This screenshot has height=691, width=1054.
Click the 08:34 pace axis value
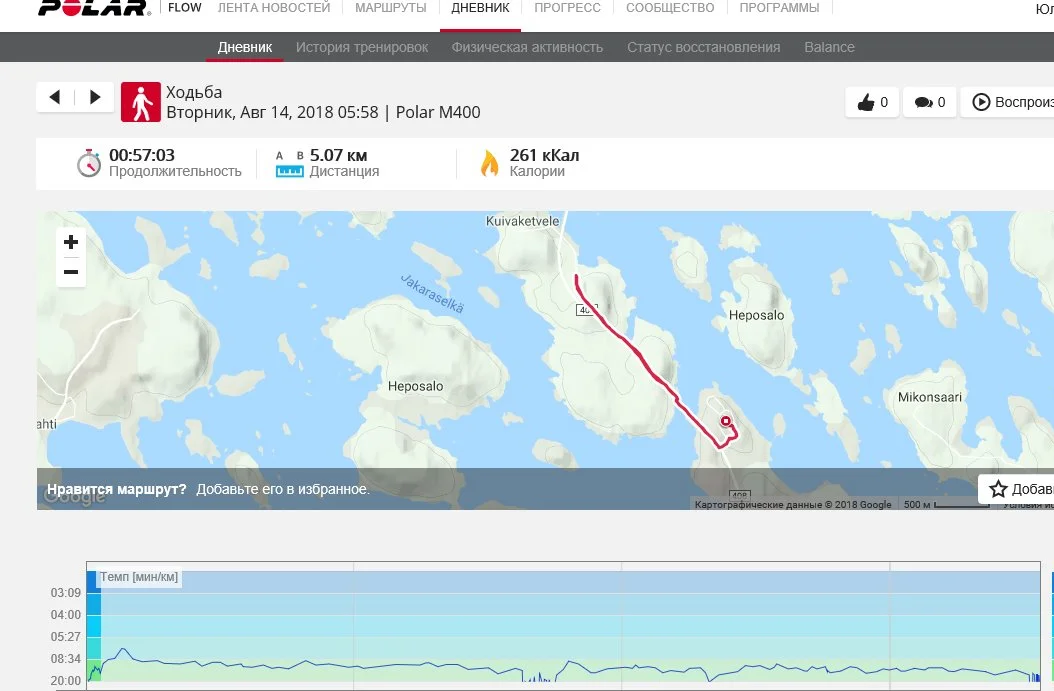65,659
